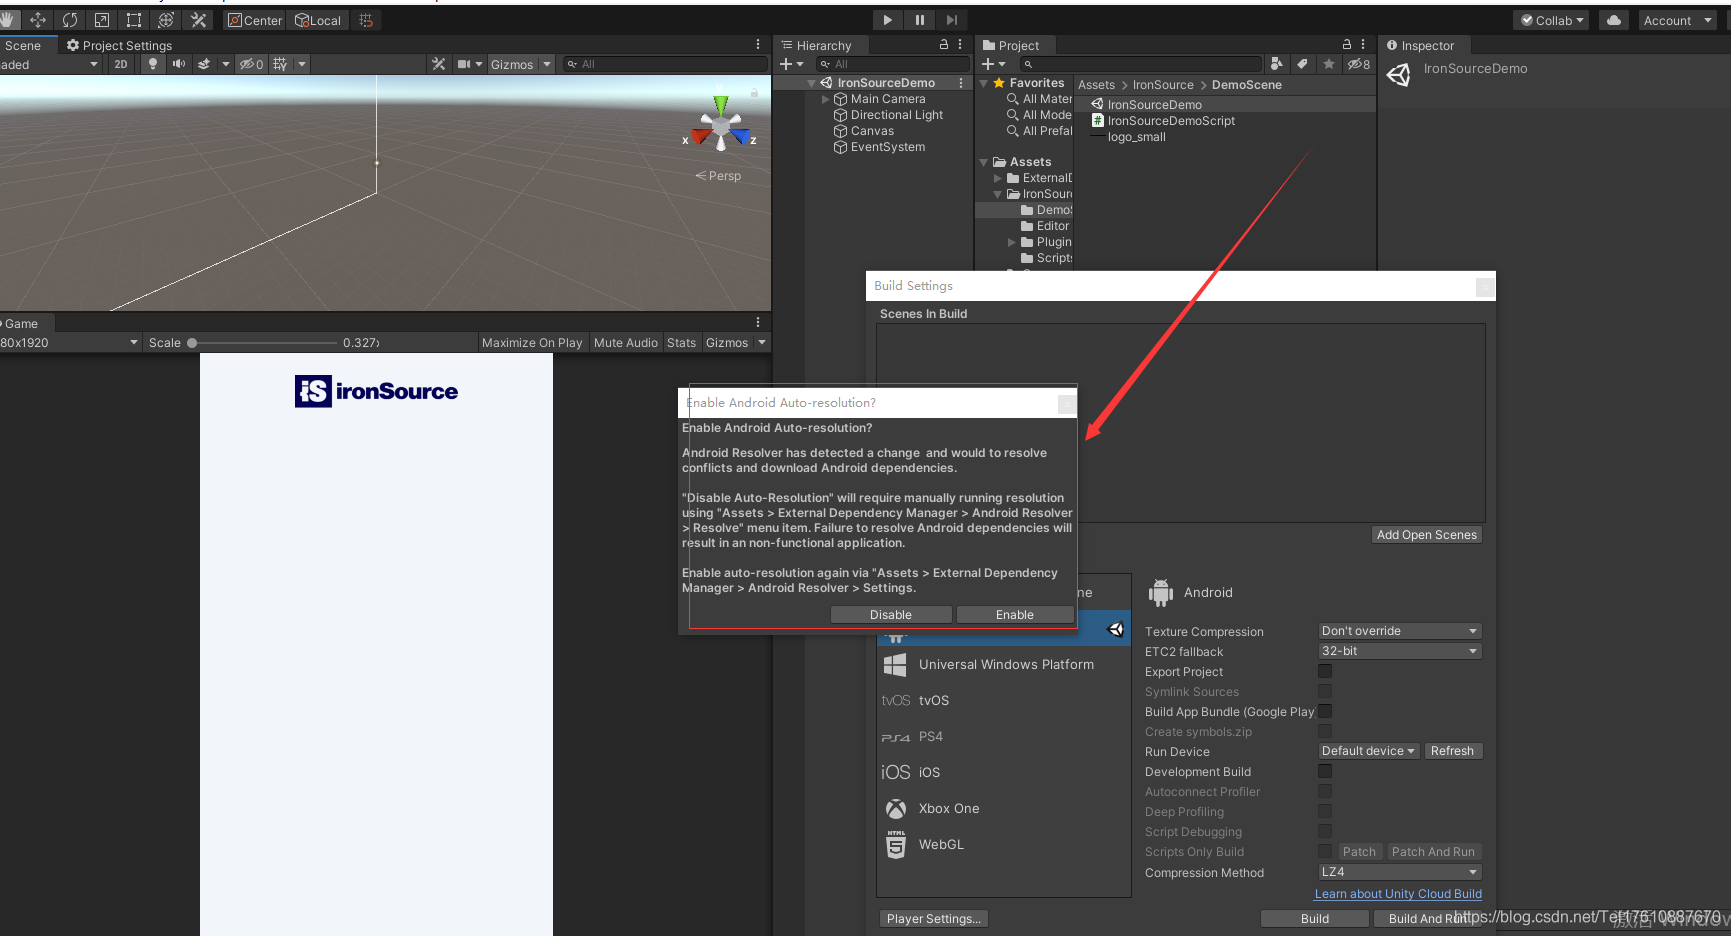
Task: Switch to Inspector tab
Action: tap(1420, 45)
